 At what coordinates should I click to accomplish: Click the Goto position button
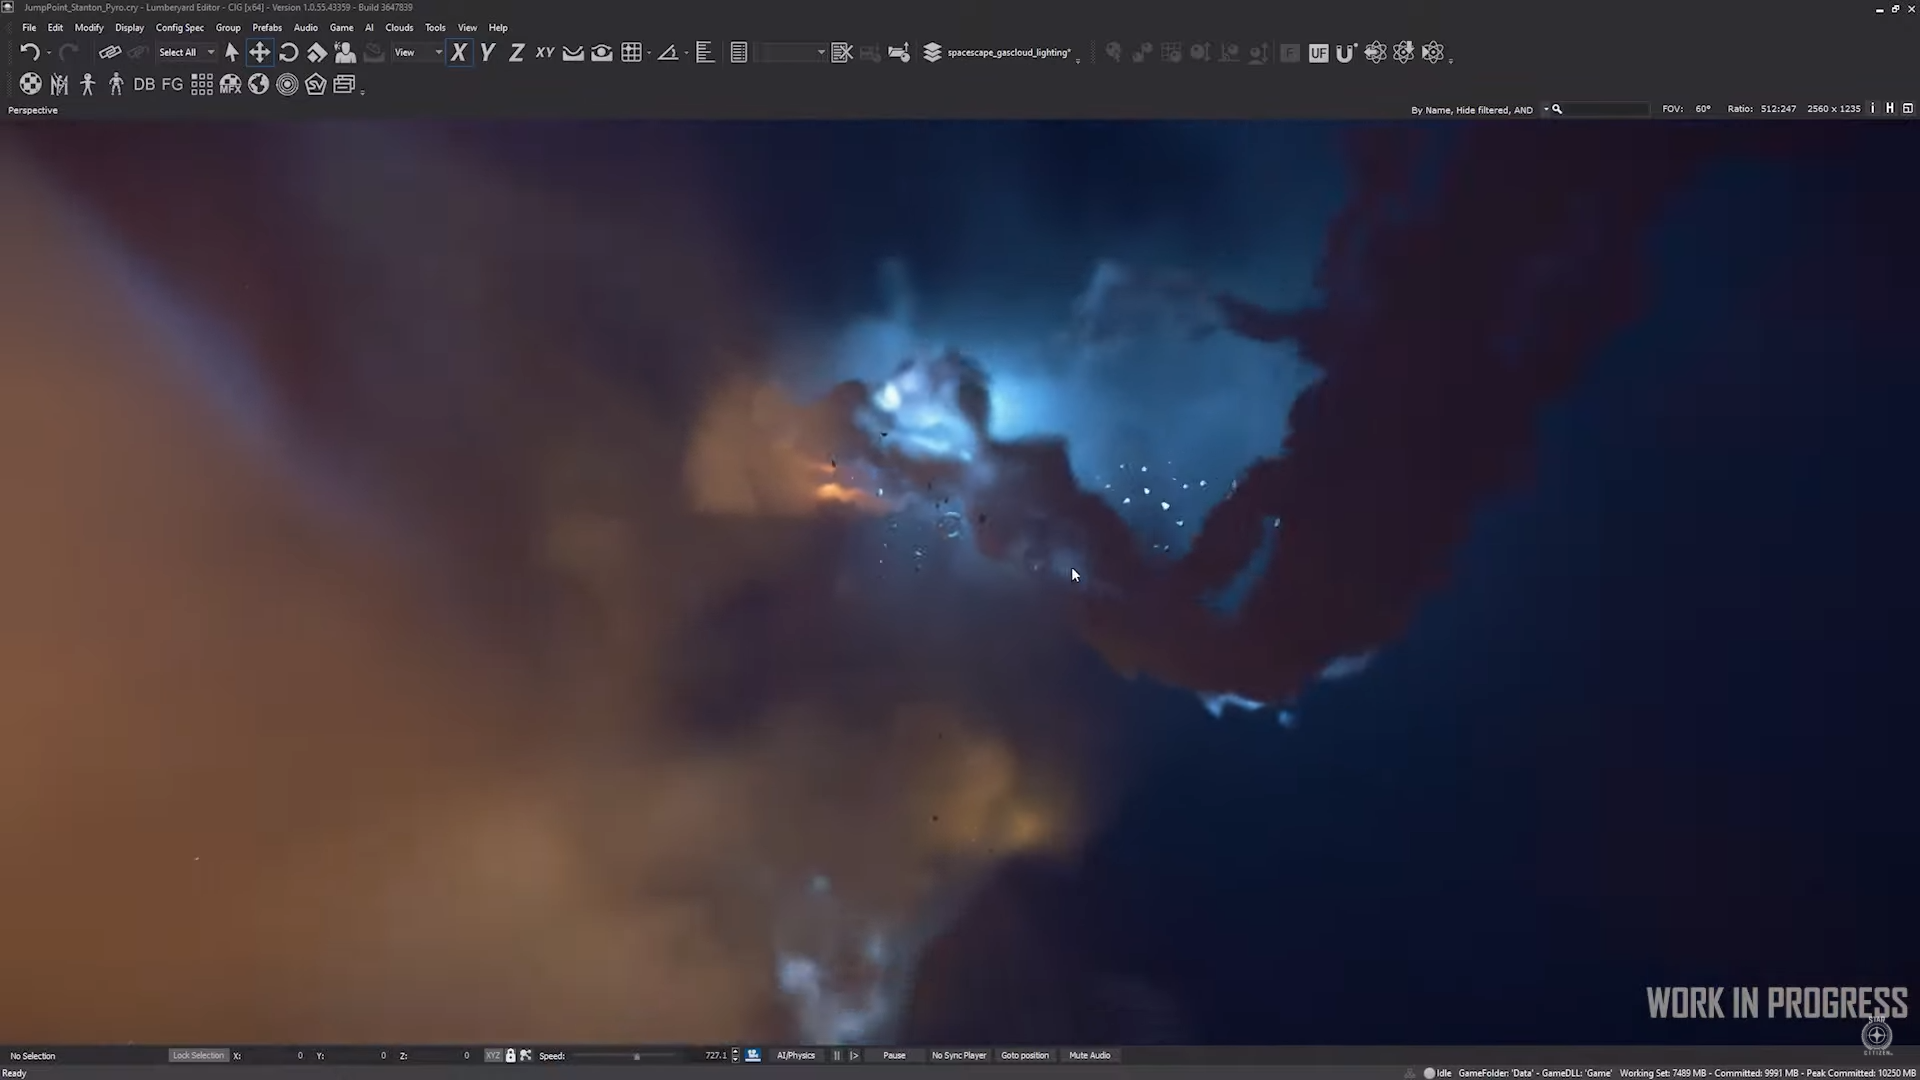(1025, 1055)
